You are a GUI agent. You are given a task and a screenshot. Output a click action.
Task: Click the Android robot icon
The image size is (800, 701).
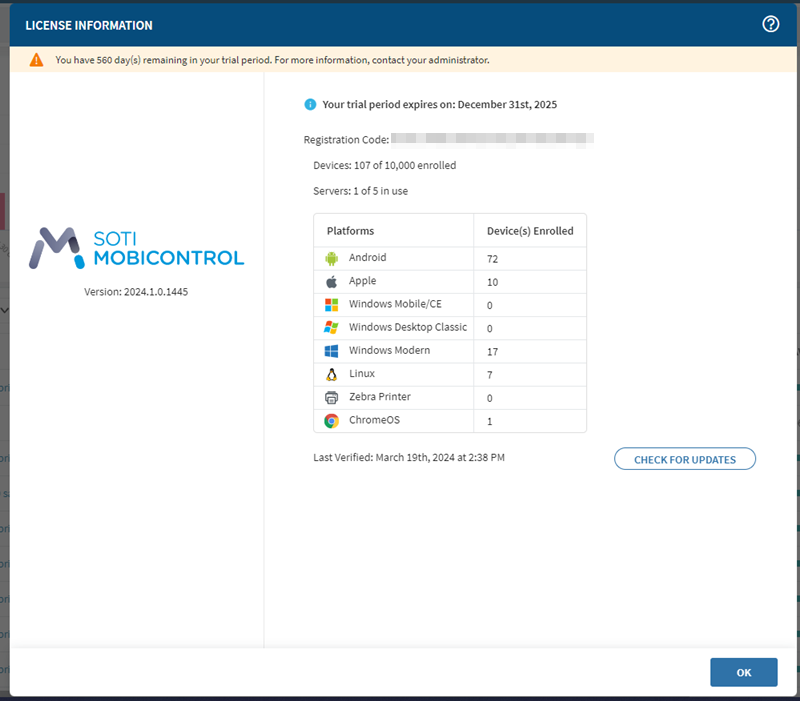[x=331, y=259]
